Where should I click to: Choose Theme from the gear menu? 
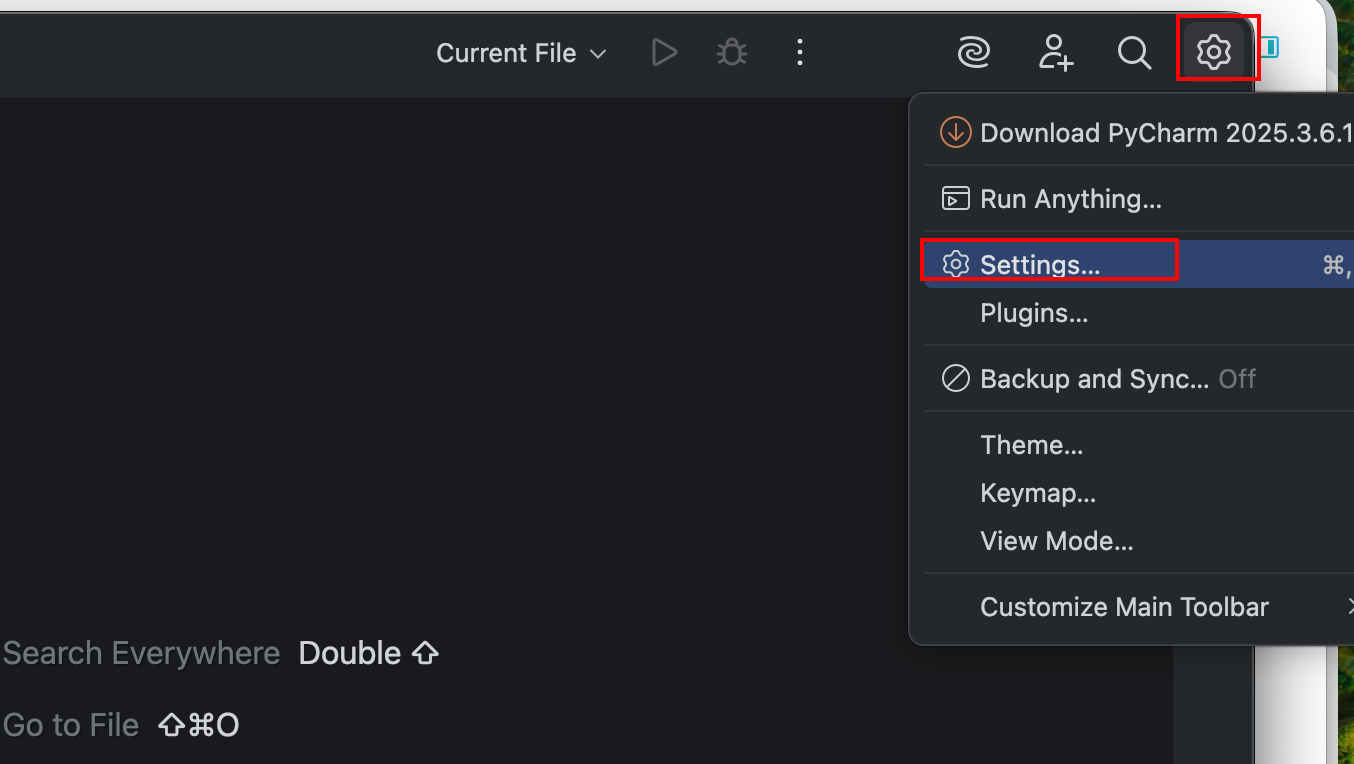coord(1139,445)
